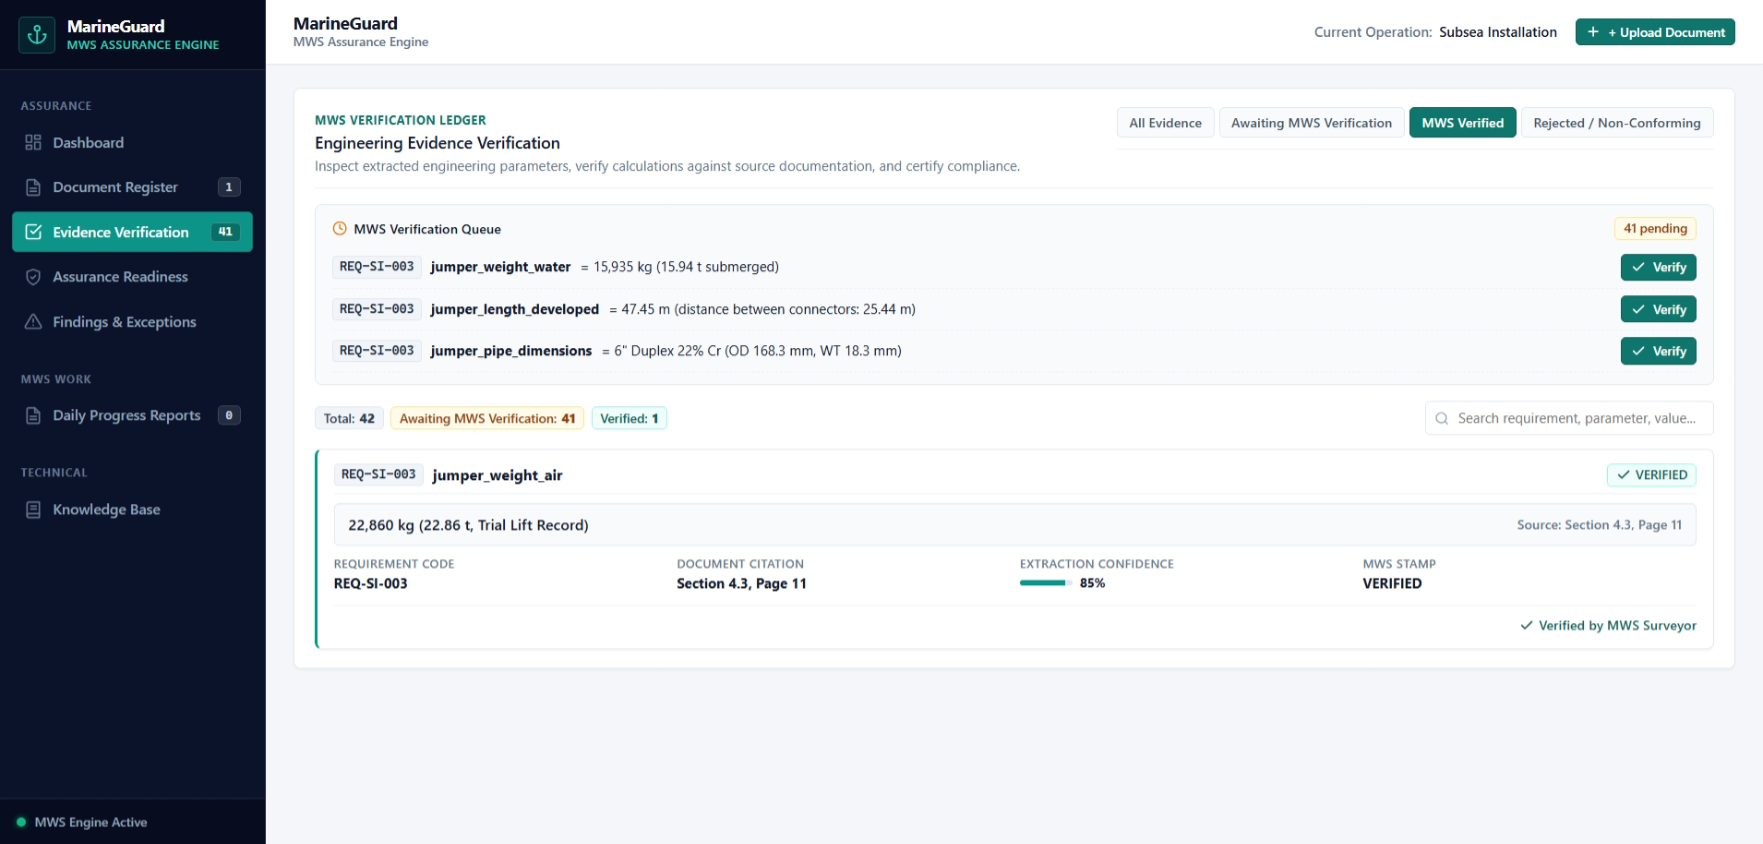Image resolution: width=1763 pixels, height=844 pixels.
Task: Open Findings & Exceptions warning icon
Action: pyautogui.click(x=33, y=322)
